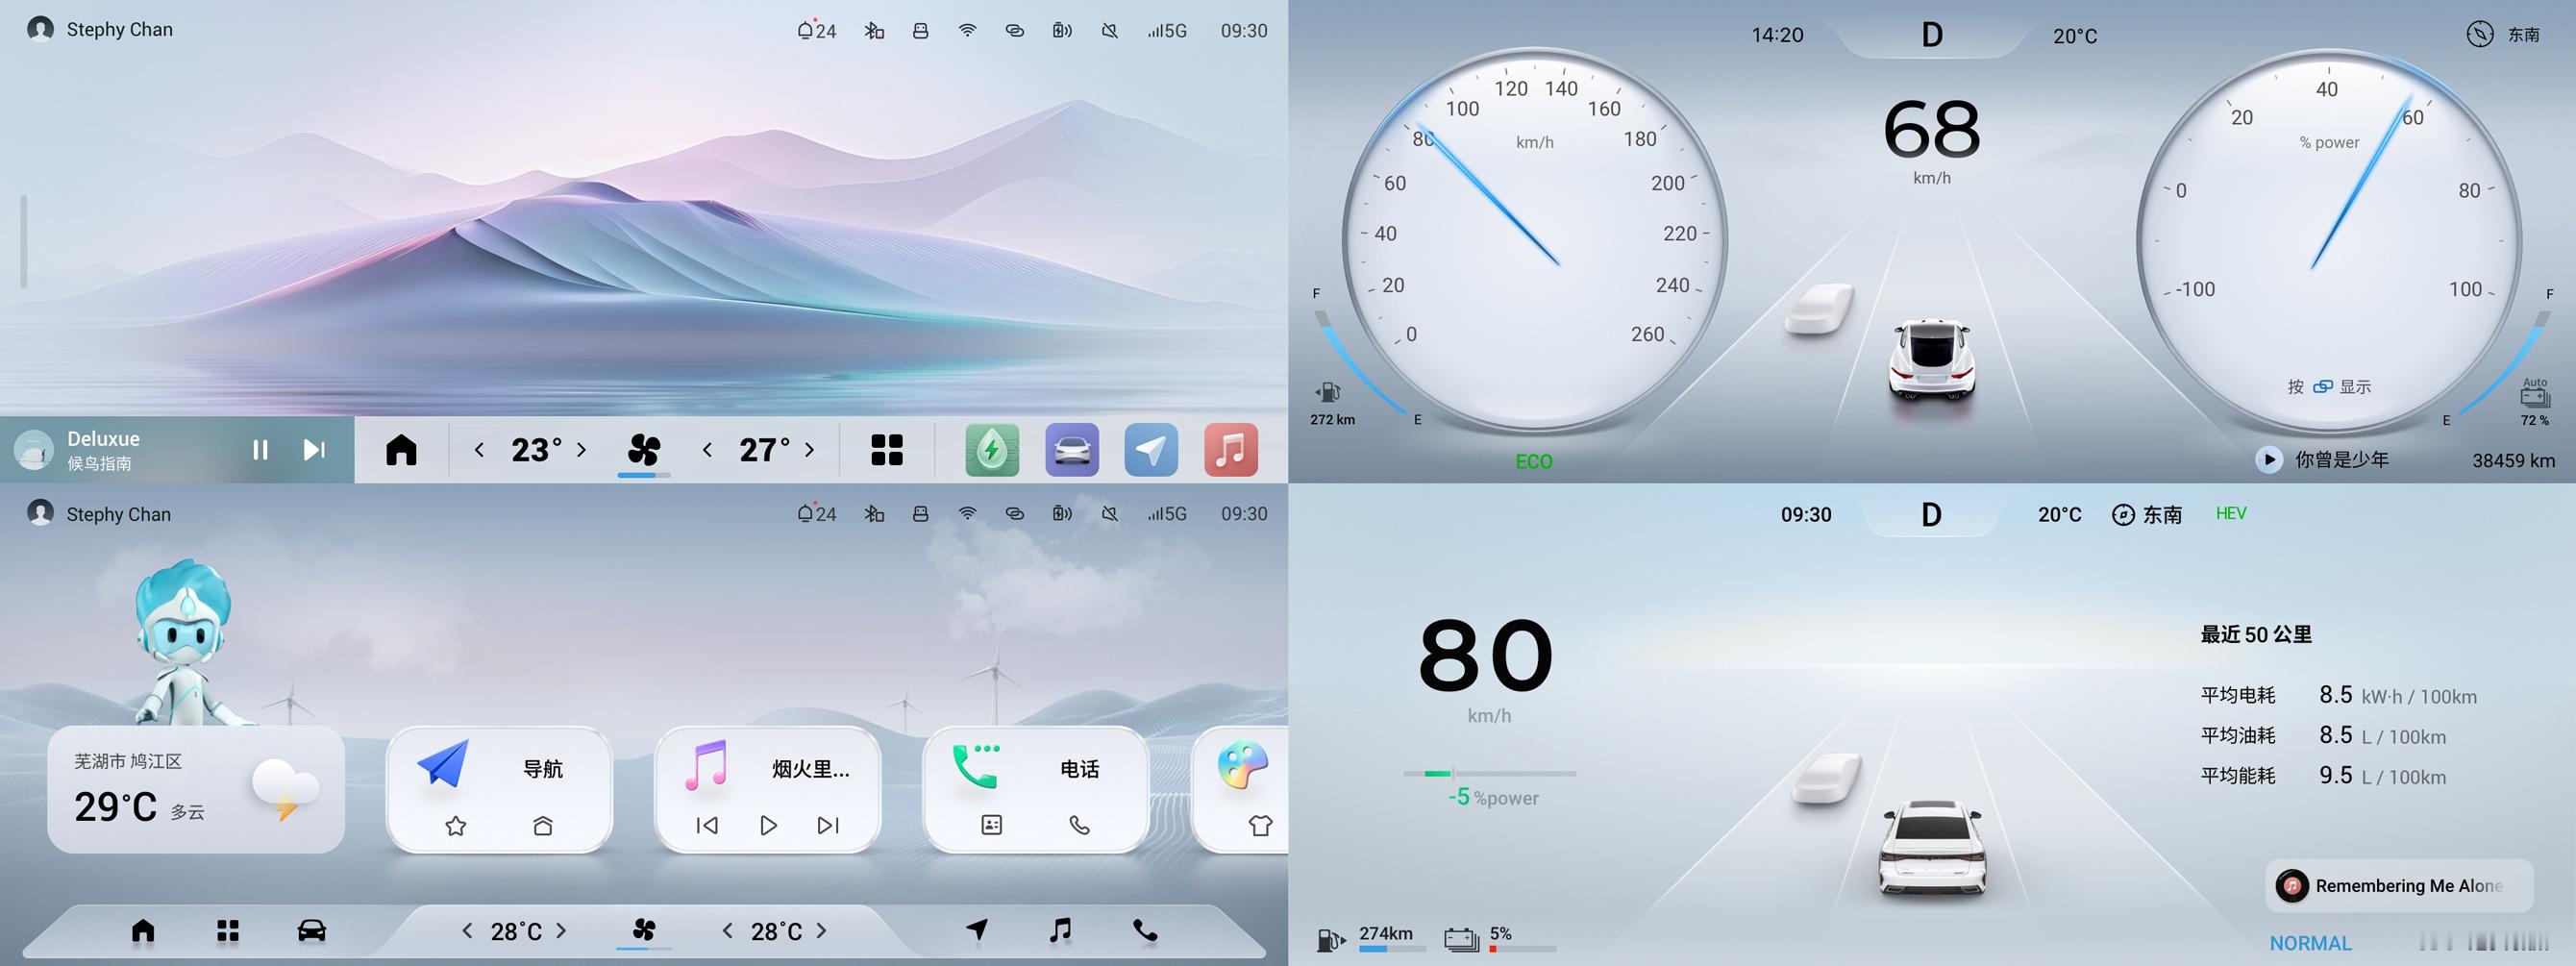The height and width of the screenshot is (966, 2576).
Task: Tap the phone icon in bottom dock
Action: (x=1146, y=931)
